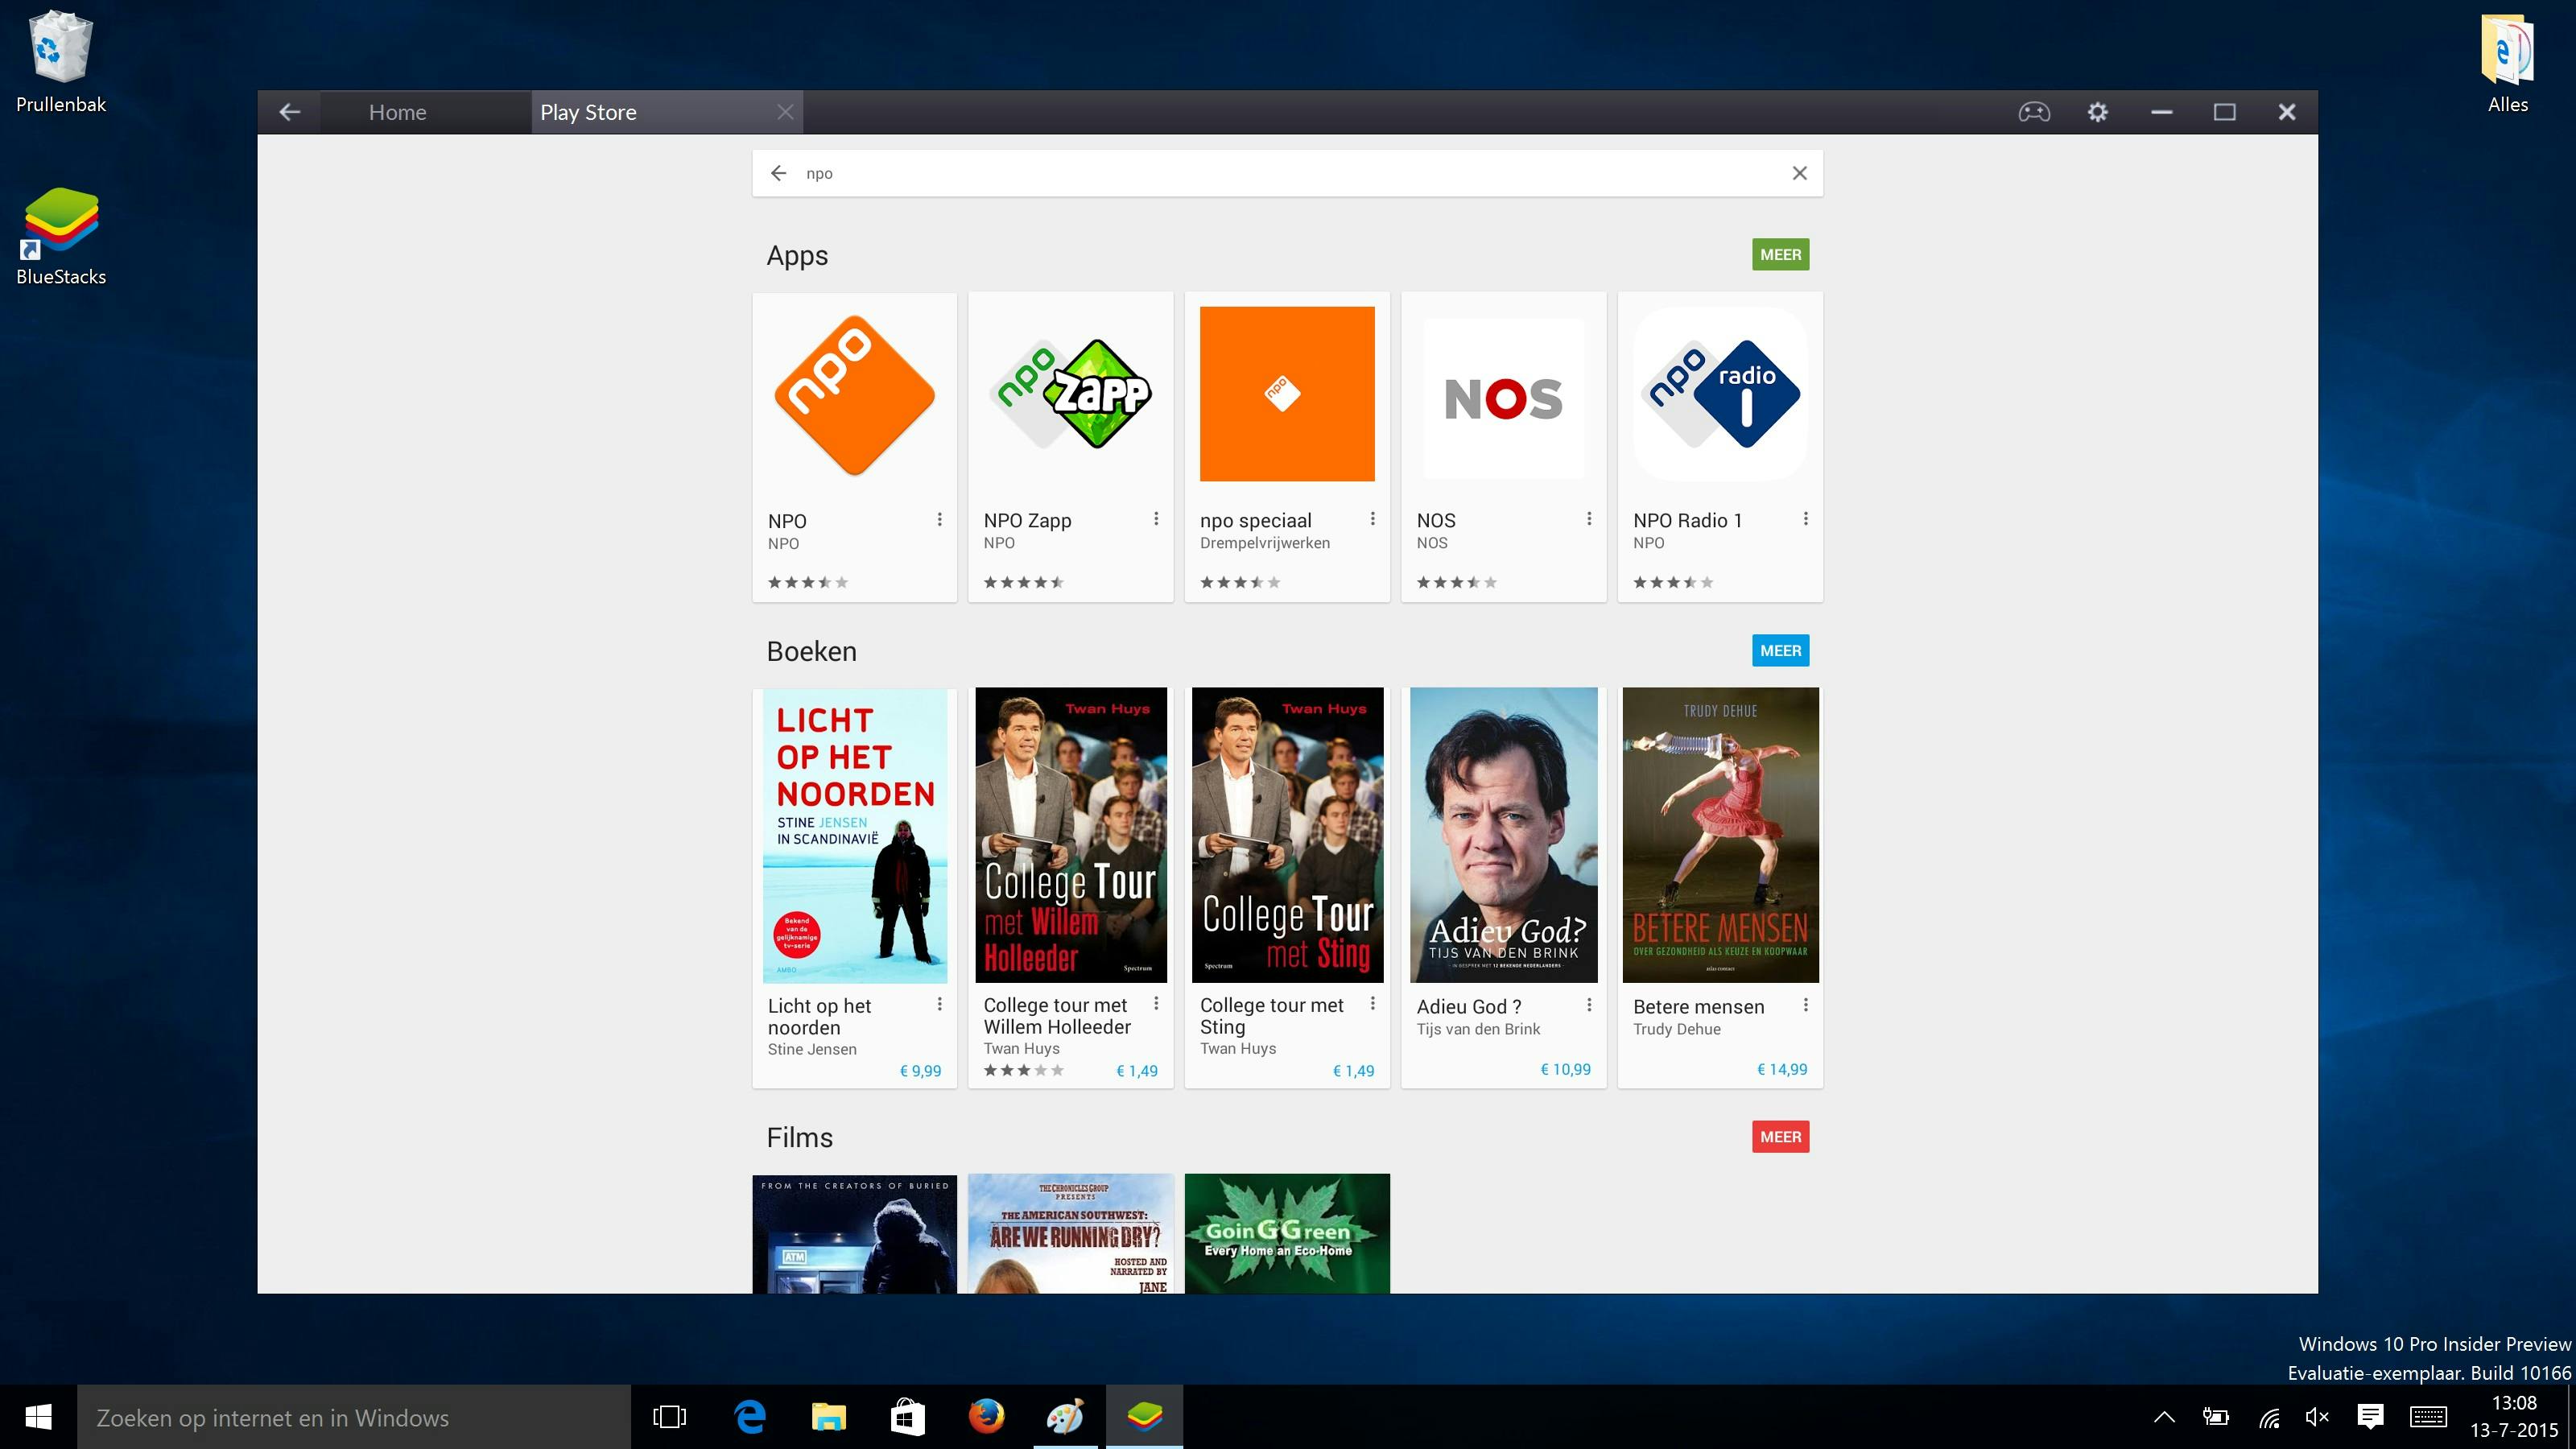Open overflow menu for NPO app

click(x=939, y=519)
